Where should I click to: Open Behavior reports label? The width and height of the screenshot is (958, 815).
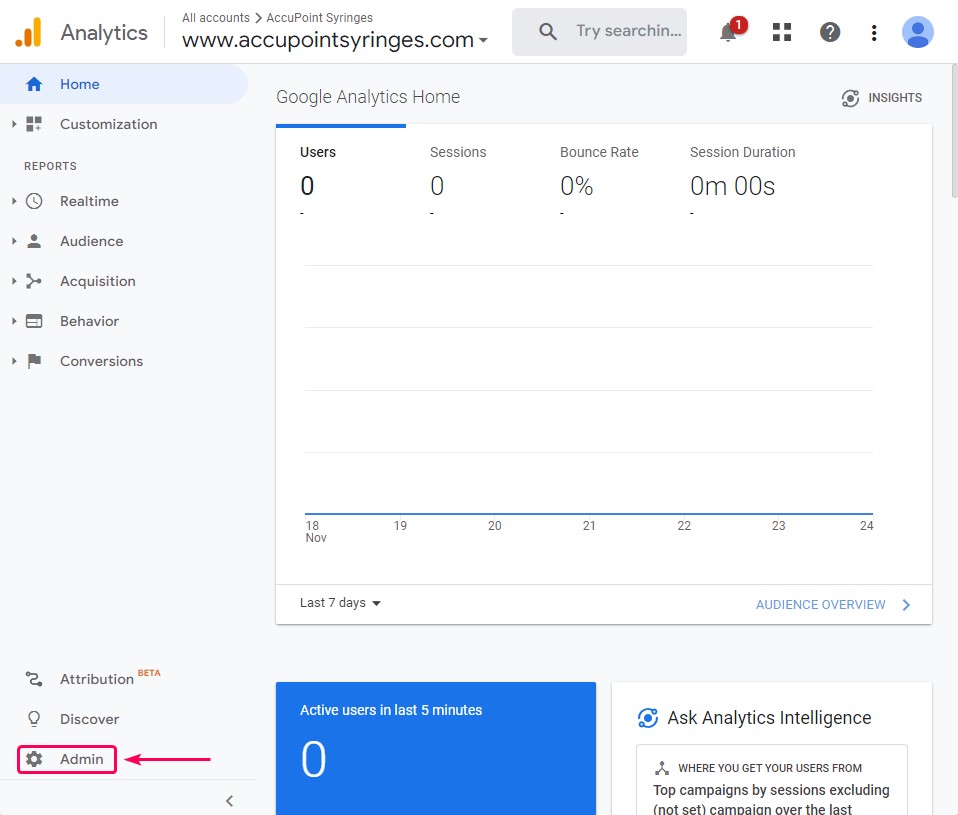tap(89, 321)
